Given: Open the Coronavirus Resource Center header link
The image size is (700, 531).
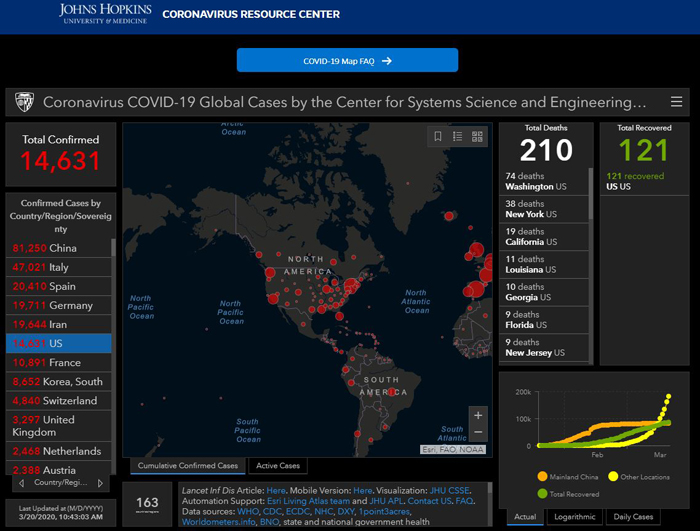Looking at the screenshot, I should click(x=251, y=14).
